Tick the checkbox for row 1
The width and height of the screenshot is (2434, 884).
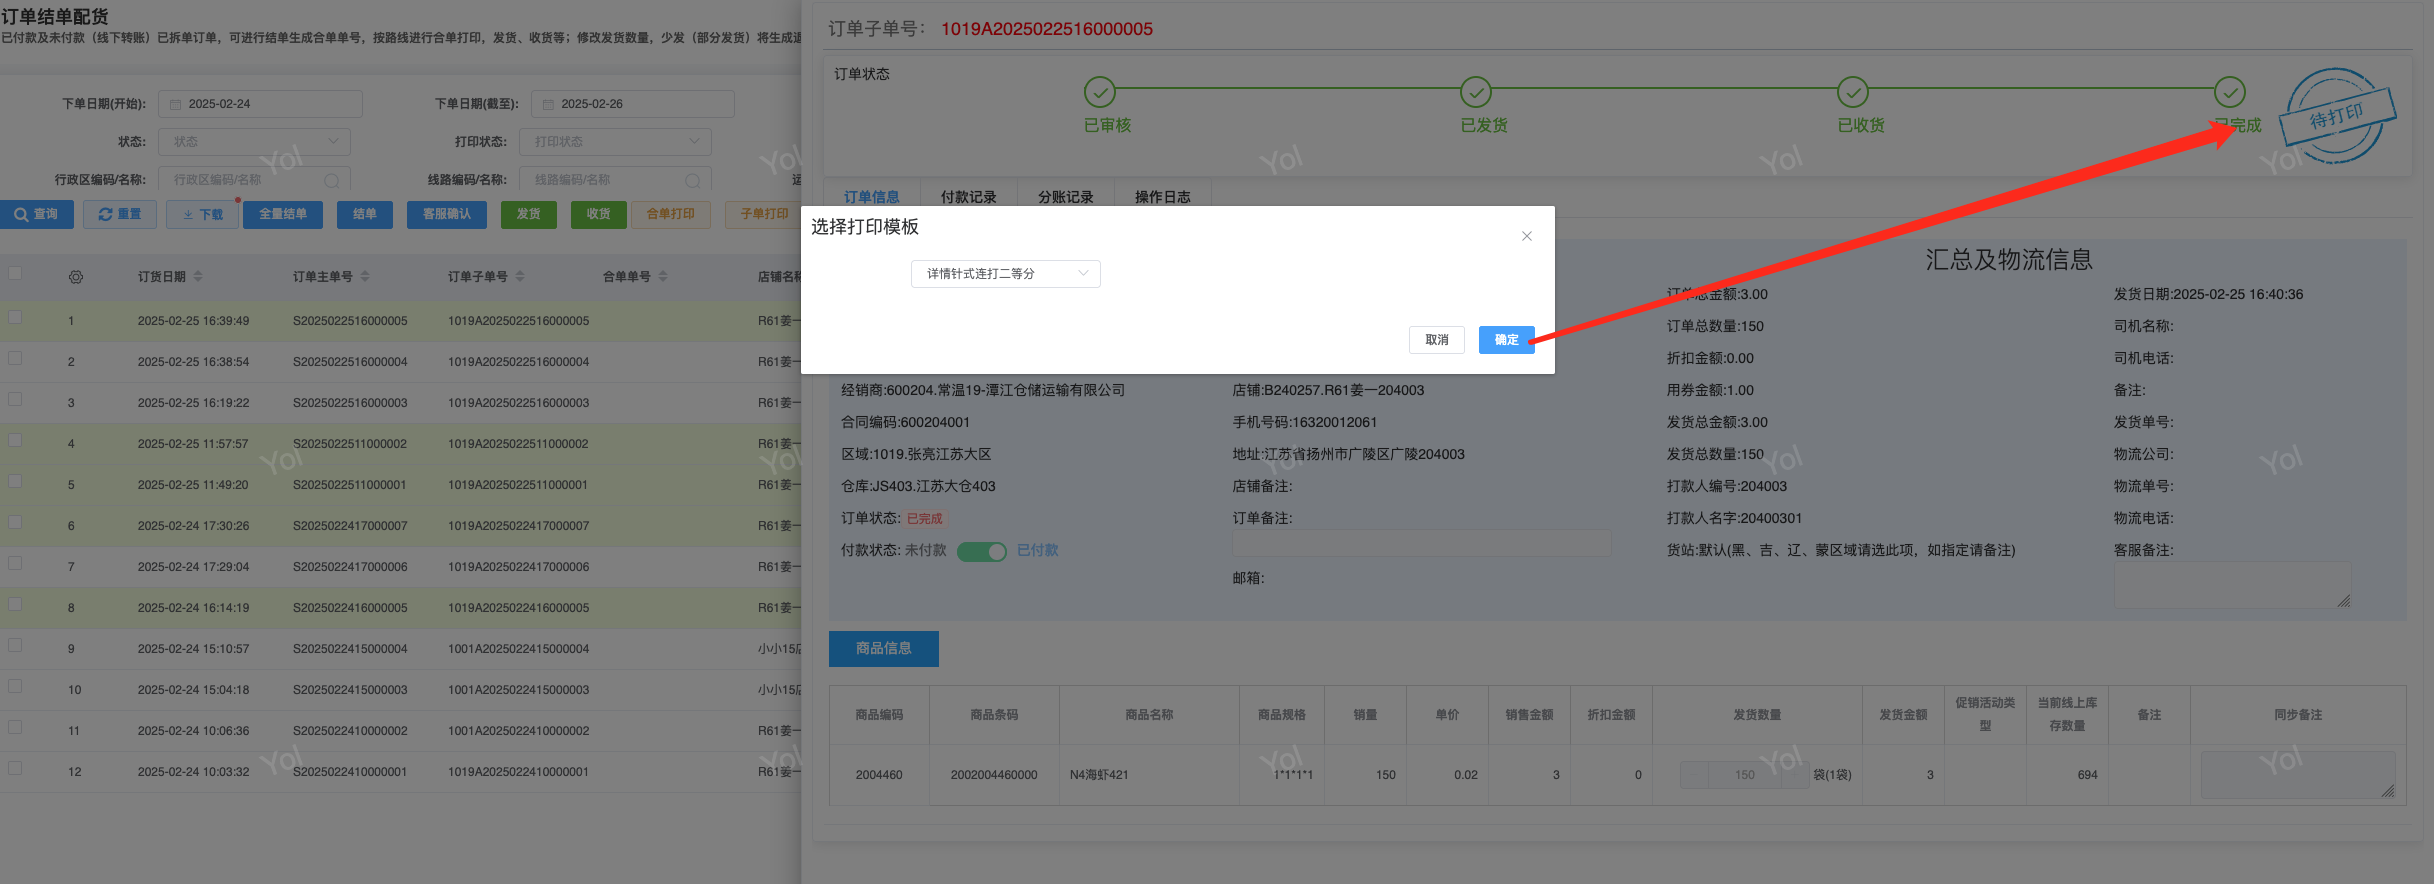click(15, 317)
